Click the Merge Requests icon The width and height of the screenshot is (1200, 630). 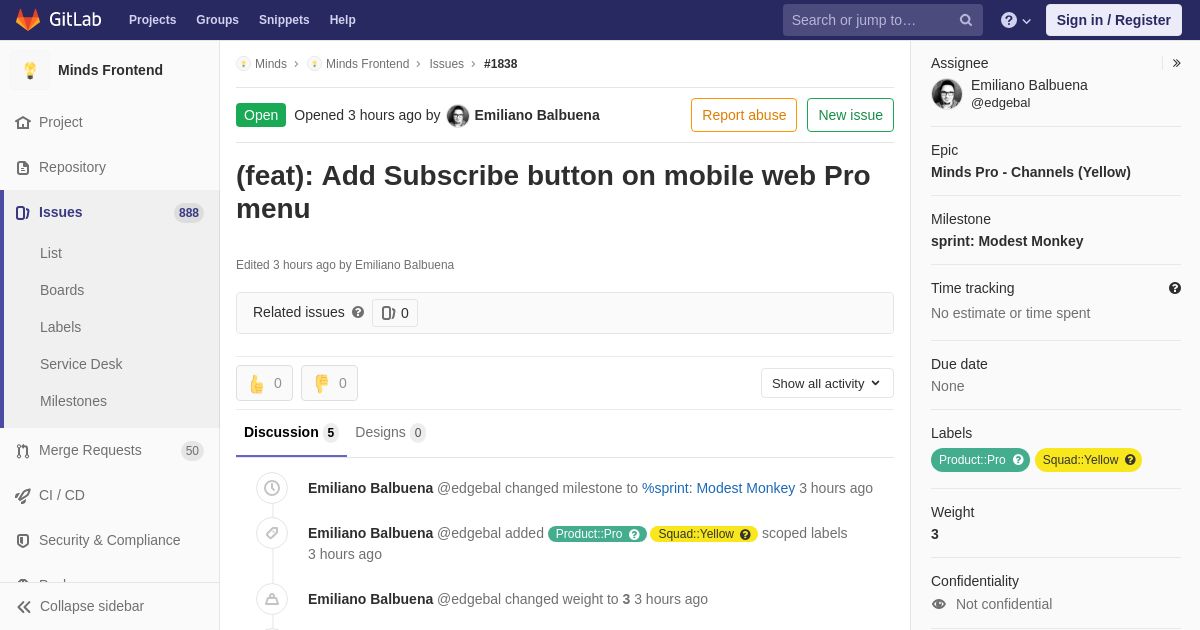(x=23, y=450)
